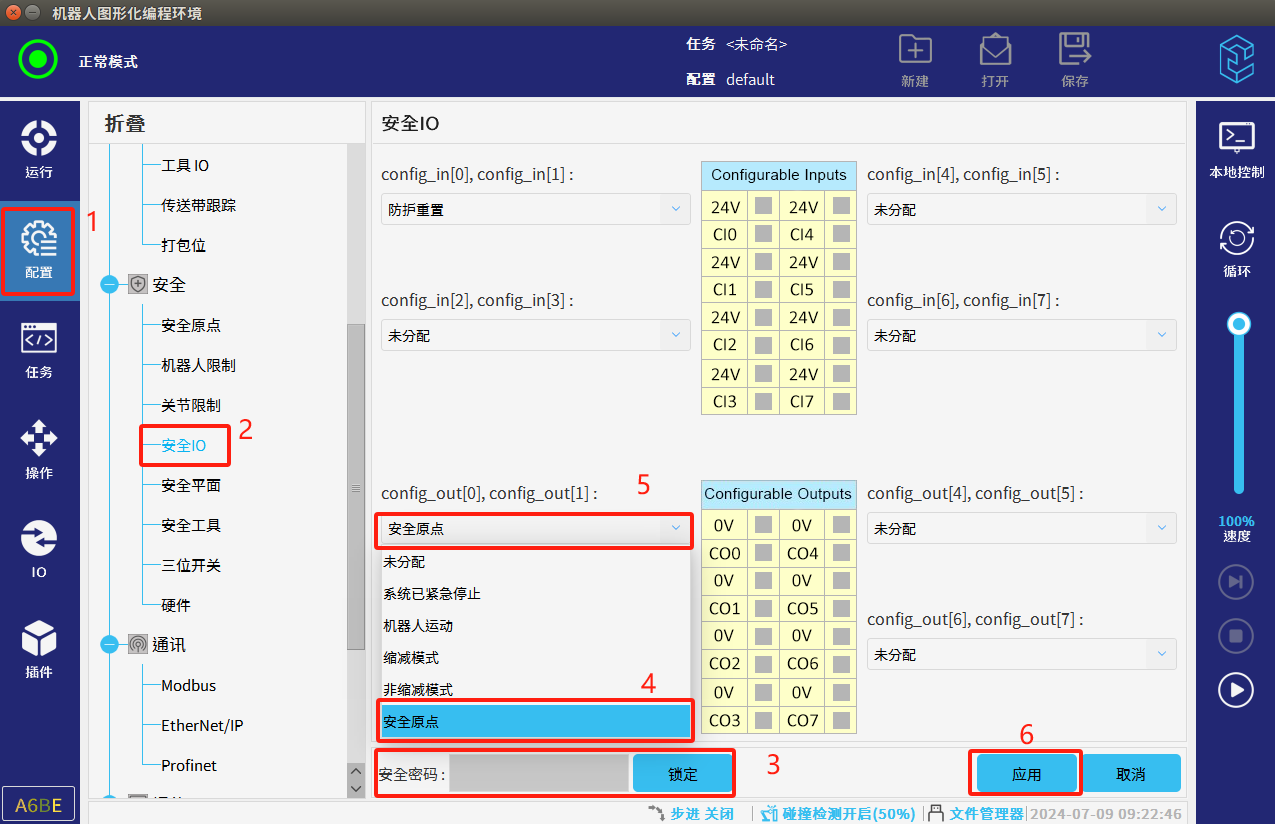This screenshot has height=824, width=1275.
Task: Click the speed slider handle
Action: point(1239,324)
